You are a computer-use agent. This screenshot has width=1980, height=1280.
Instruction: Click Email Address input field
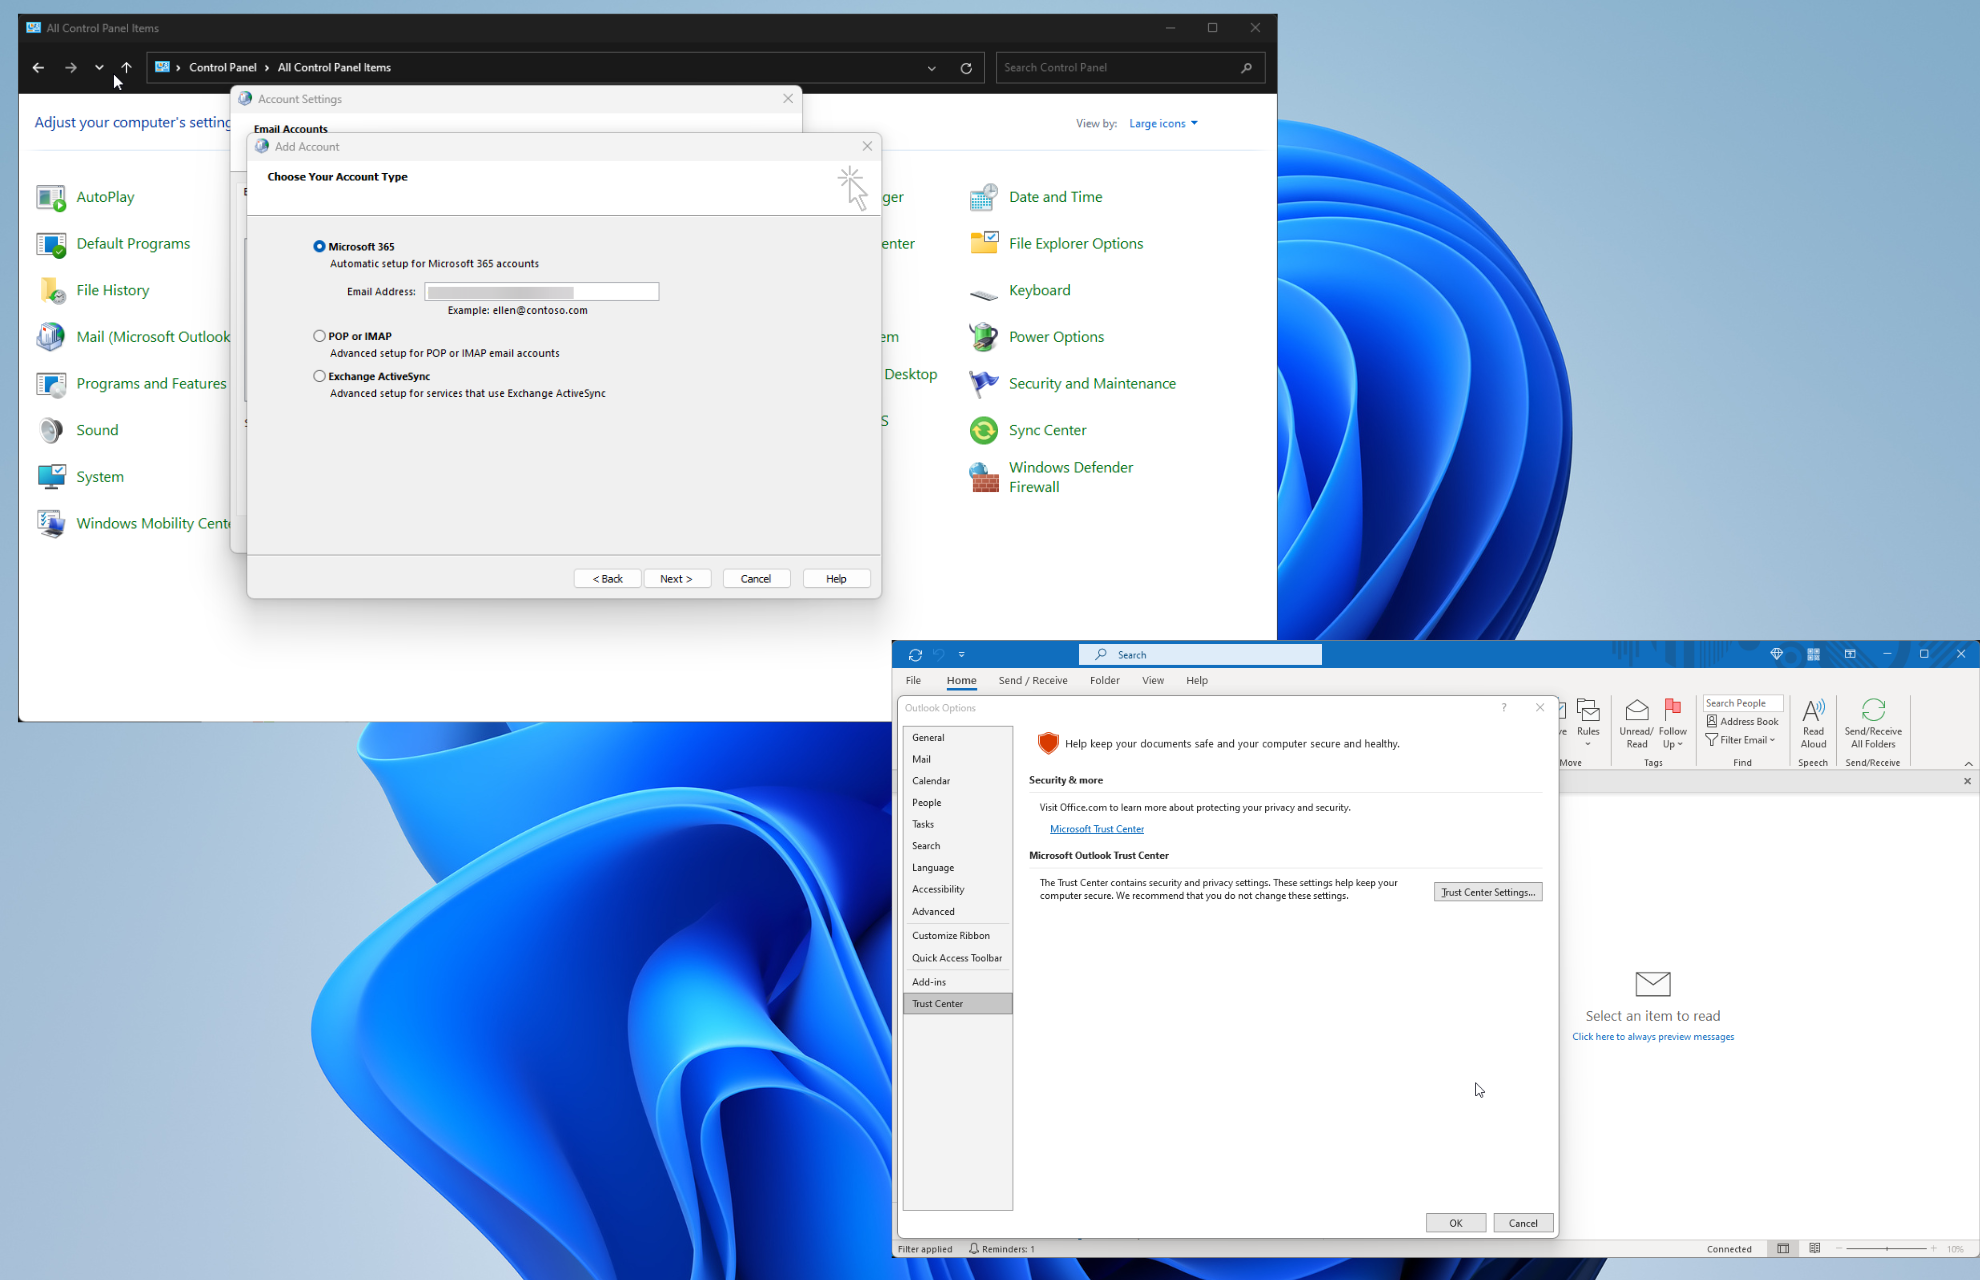coord(542,292)
